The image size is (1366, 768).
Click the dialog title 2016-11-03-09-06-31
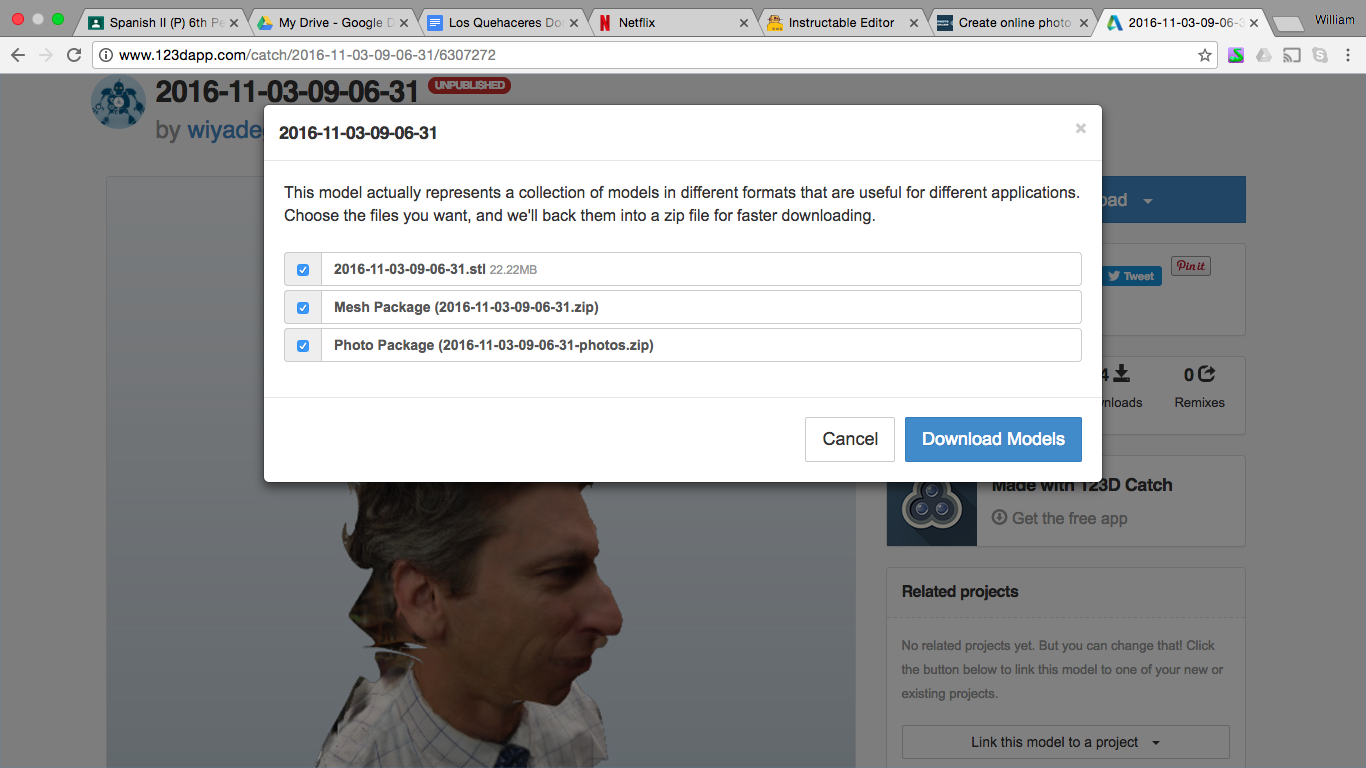tap(358, 133)
